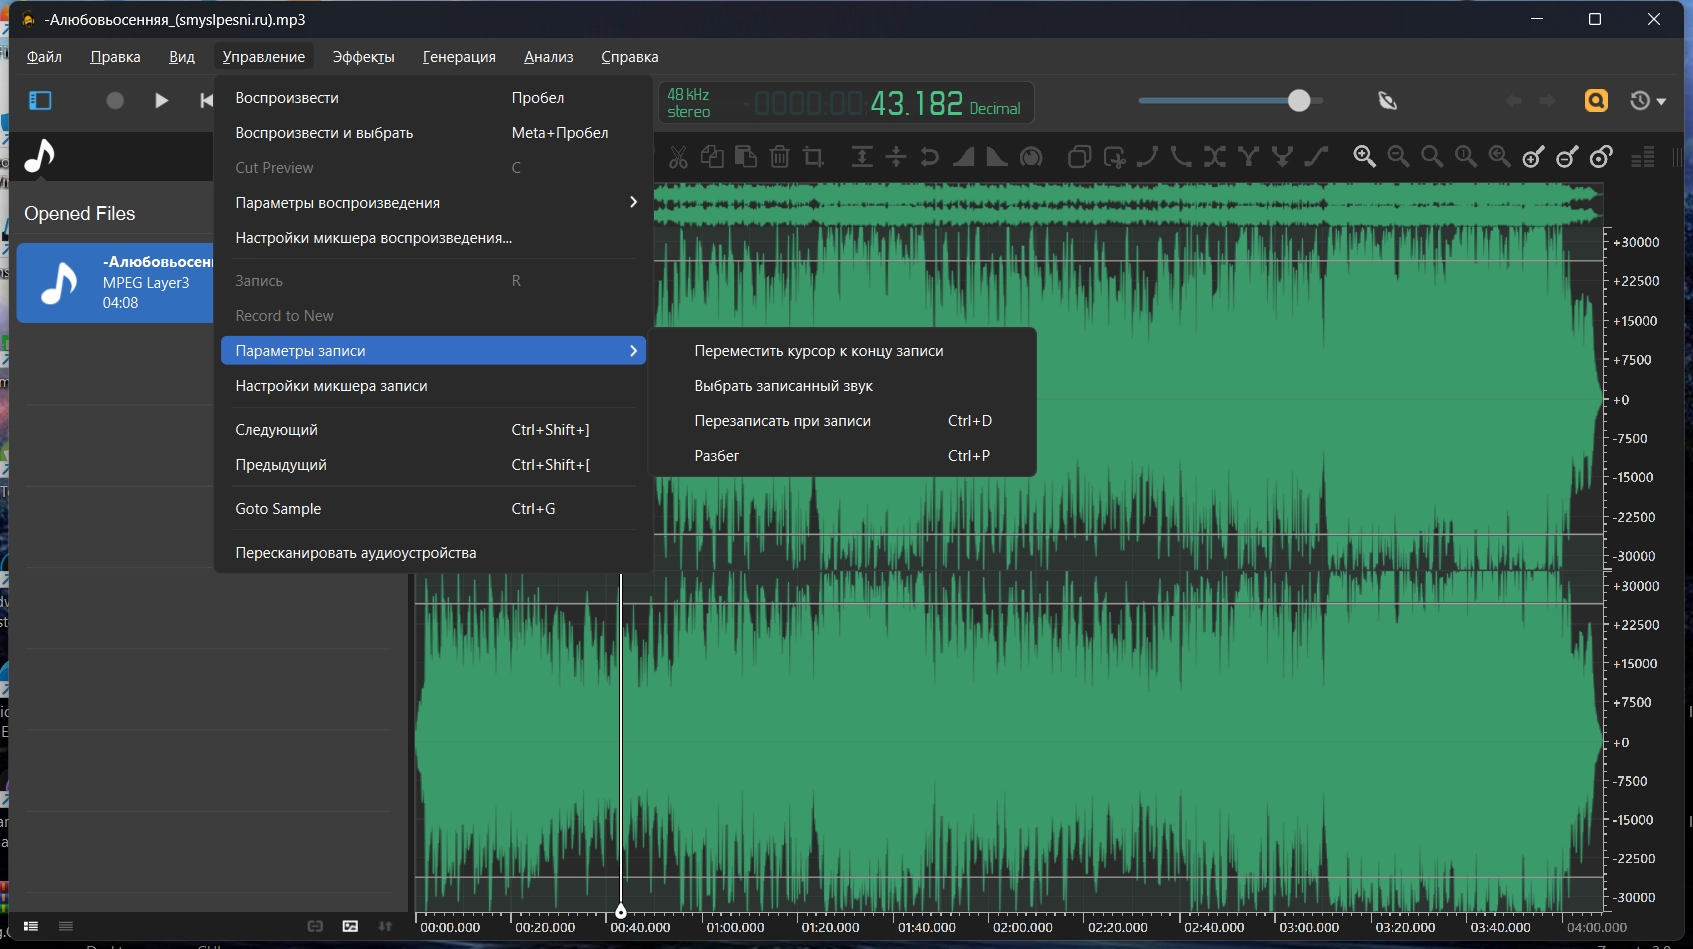Image resolution: width=1693 pixels, height=949 pixels.
Task: Click the Fade In ramp icon
Action: click(963, 157)
